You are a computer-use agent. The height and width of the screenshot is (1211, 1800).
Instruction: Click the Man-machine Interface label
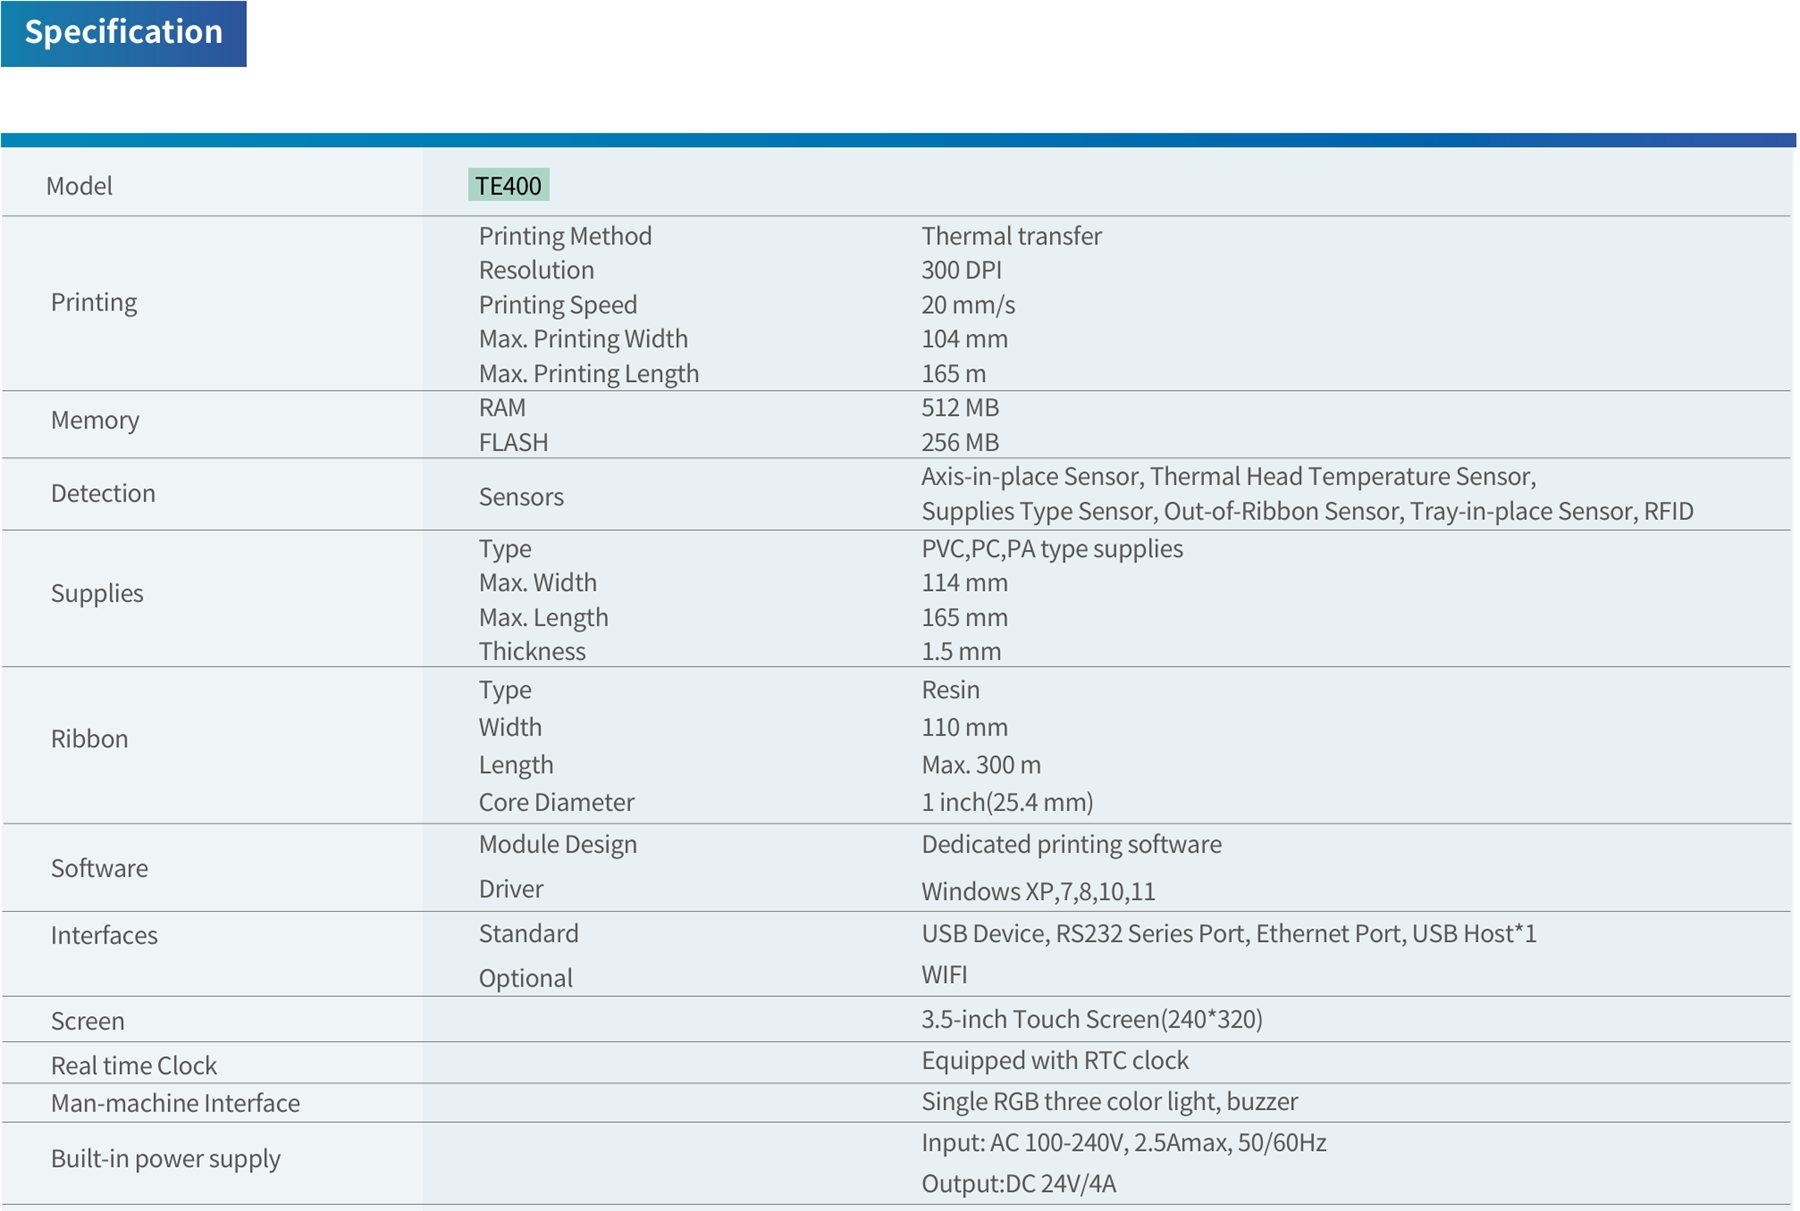pos(175,1103)
